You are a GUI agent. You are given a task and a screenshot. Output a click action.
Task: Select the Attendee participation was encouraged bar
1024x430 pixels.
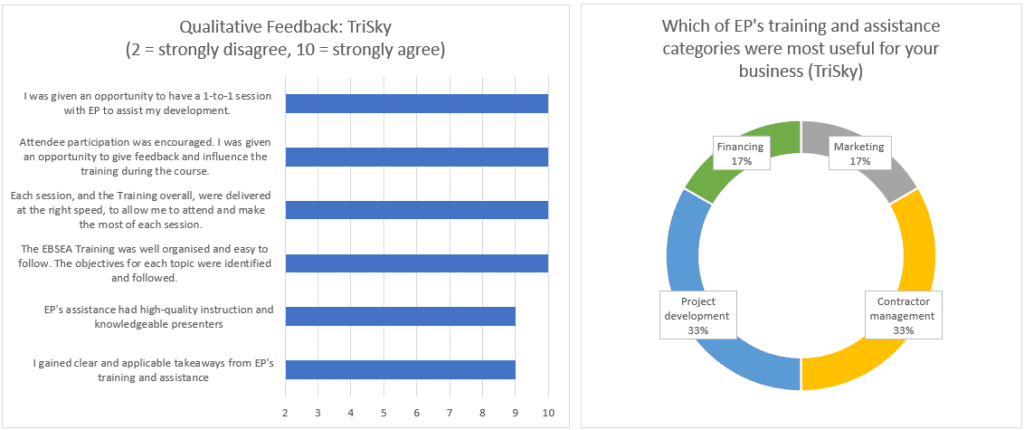pyautogui.click(x=416, y=156)
